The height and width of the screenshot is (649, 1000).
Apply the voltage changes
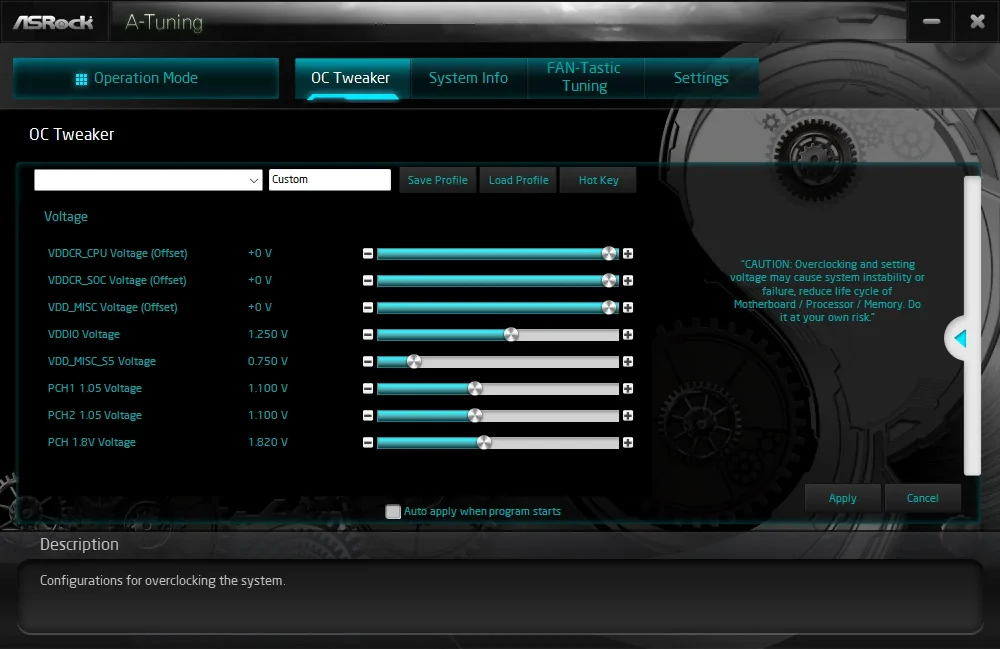pos(842,499)
